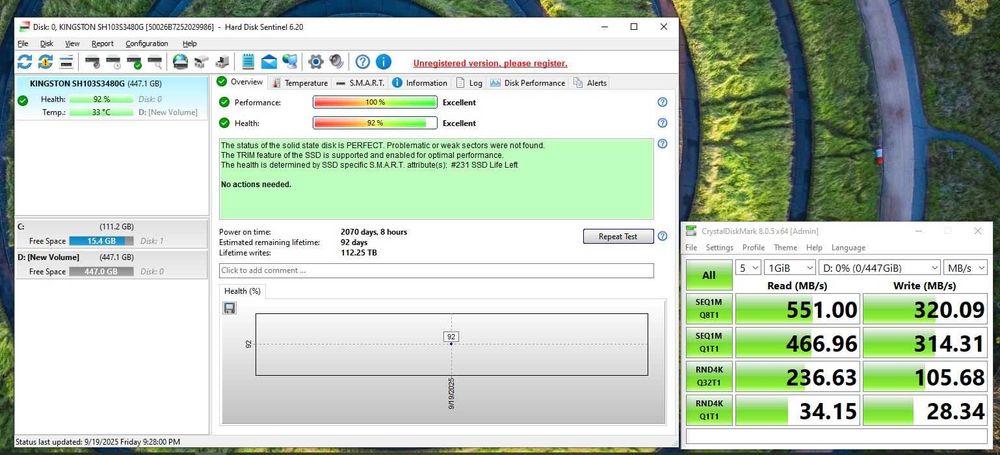Click the globe-over-disk toolbar icon

(180, 62)
